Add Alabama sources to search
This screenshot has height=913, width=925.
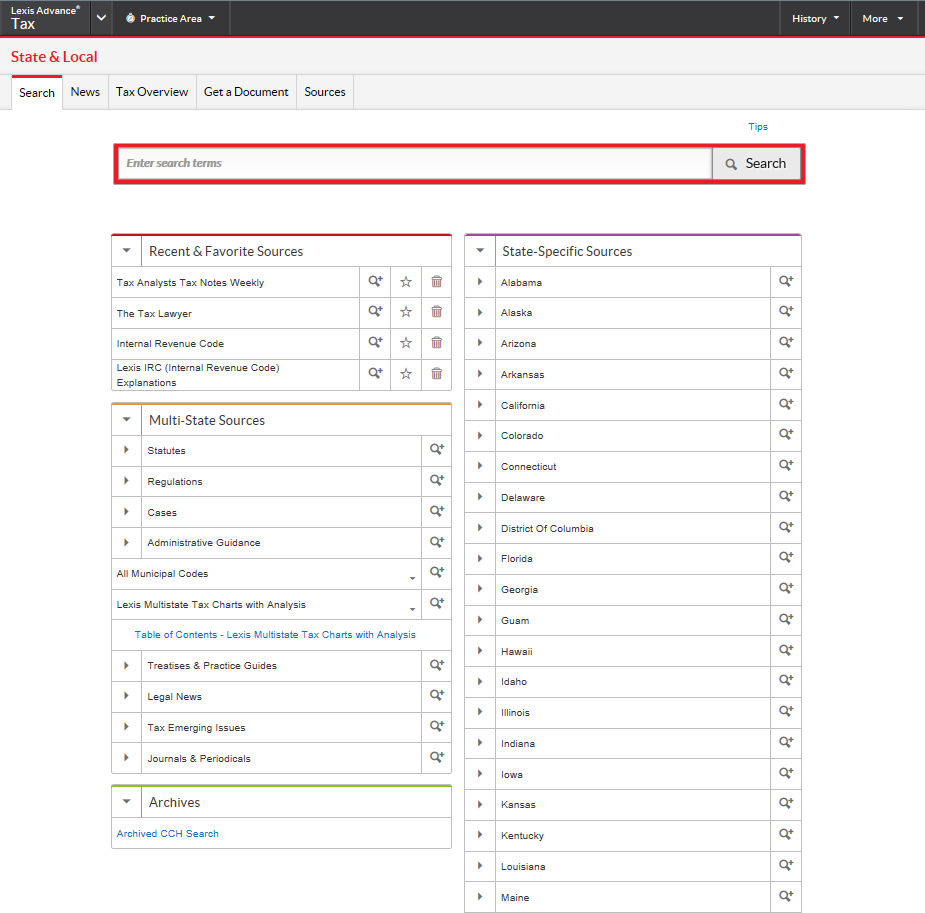[x=786, y=281]
